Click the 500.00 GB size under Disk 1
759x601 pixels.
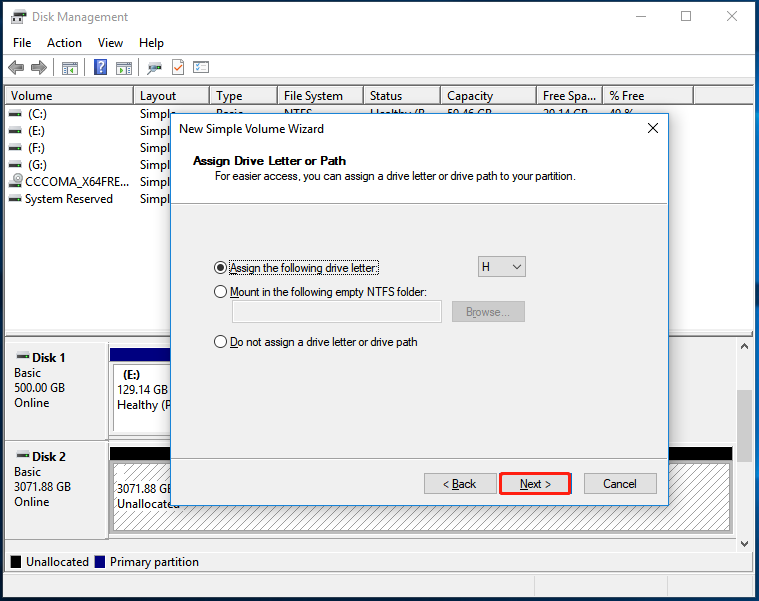click(39, 388)
